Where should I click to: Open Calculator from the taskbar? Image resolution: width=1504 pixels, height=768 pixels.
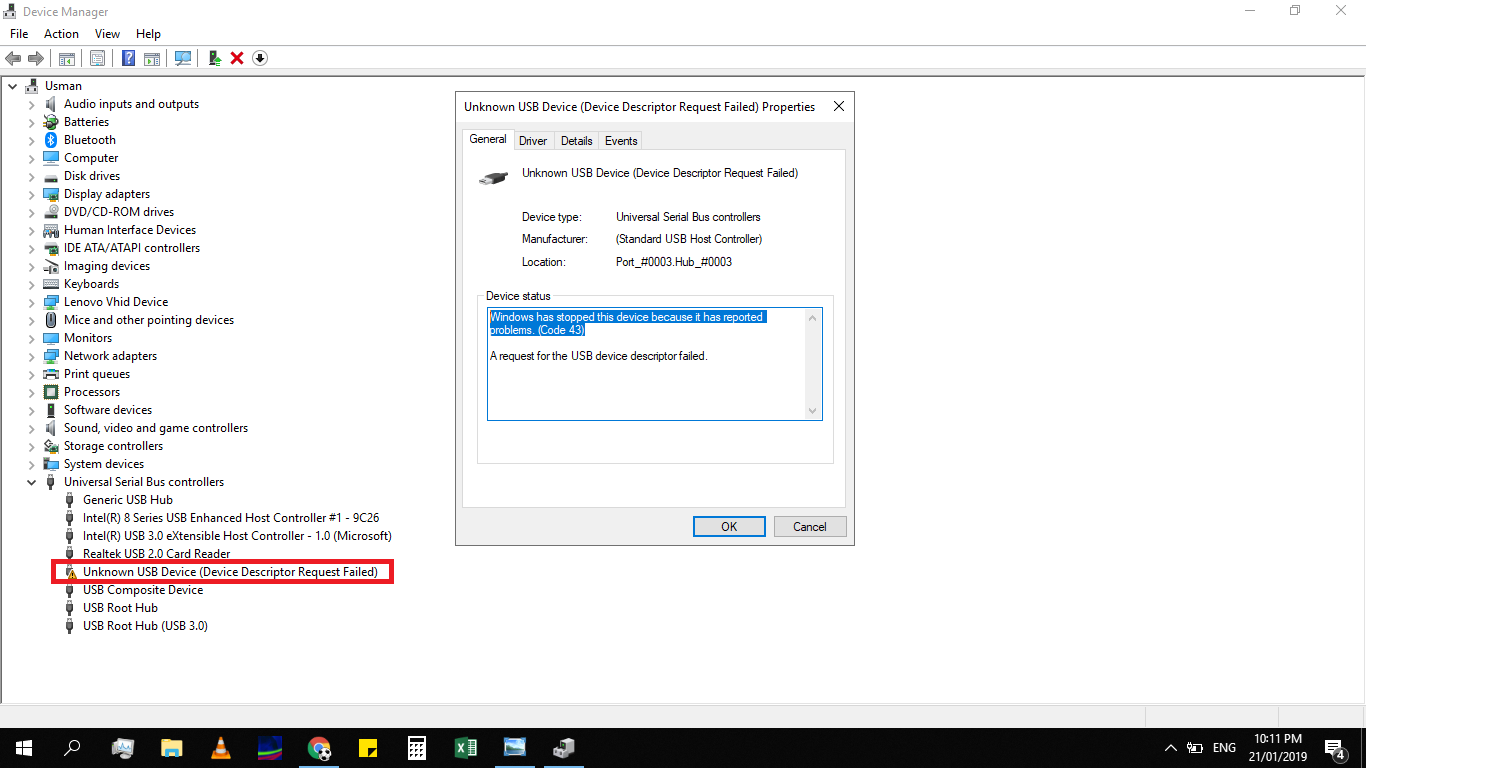(417, 747)
